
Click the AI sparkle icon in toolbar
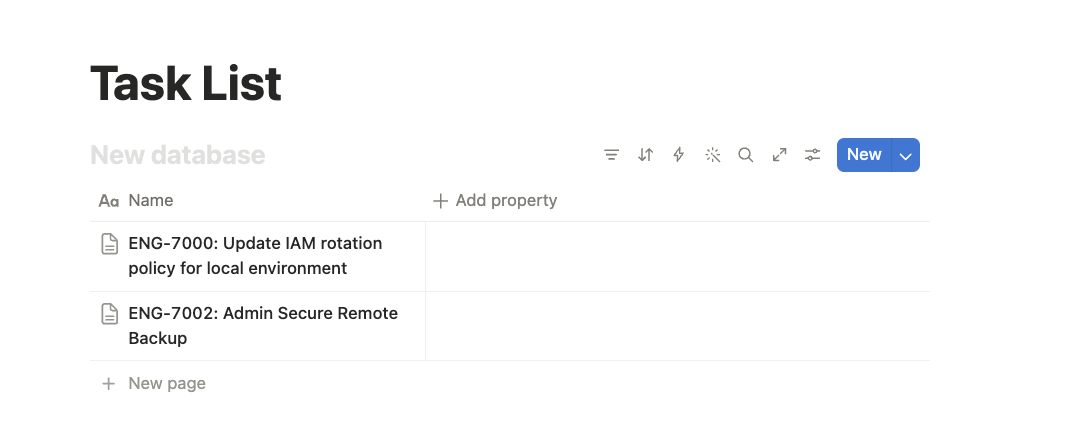click(x=713, y=155)
